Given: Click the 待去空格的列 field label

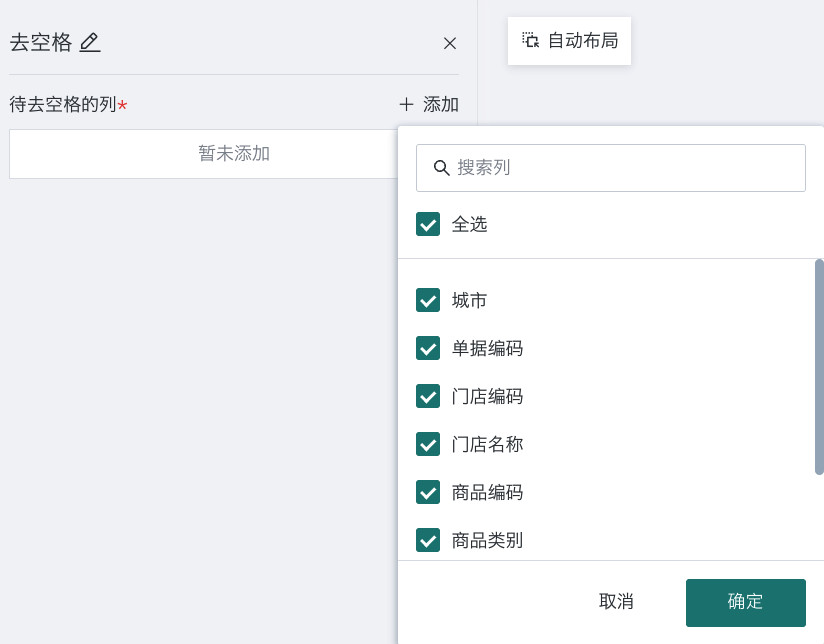Looking at the screenshot, I should coord(63,104).
